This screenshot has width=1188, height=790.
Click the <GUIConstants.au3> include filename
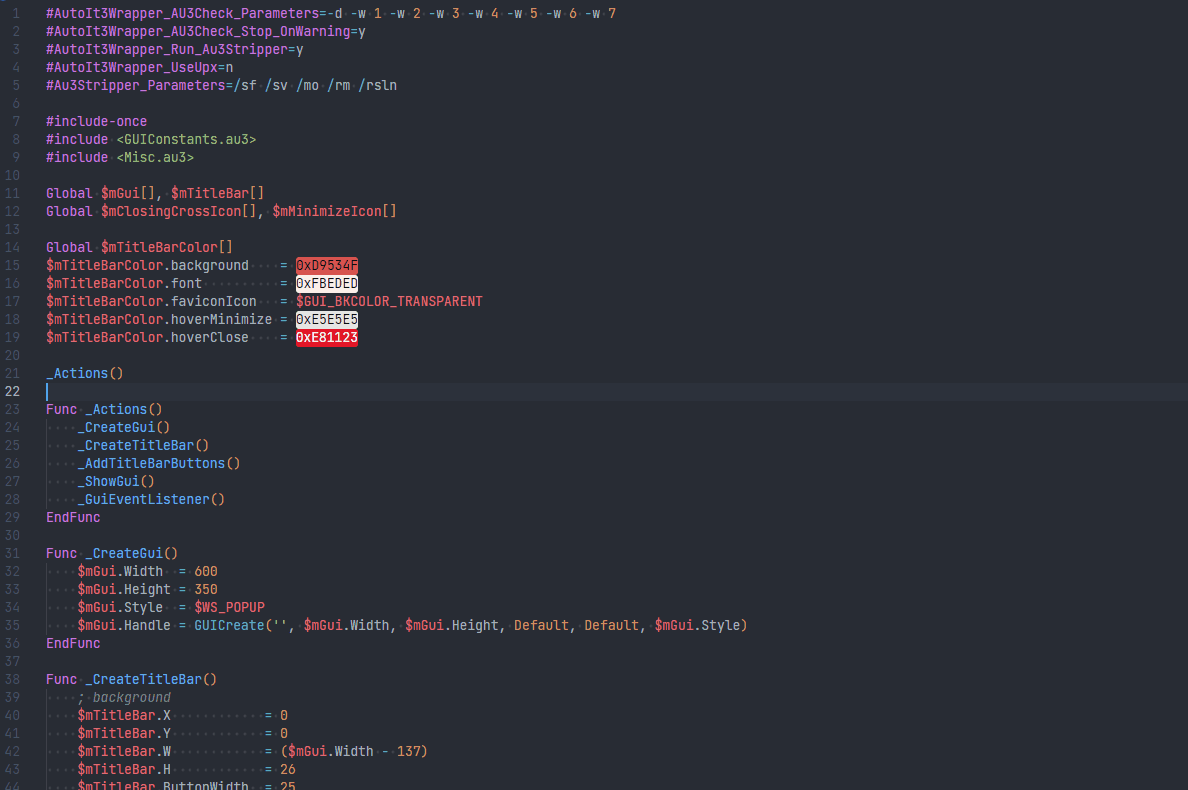[186, 139]
